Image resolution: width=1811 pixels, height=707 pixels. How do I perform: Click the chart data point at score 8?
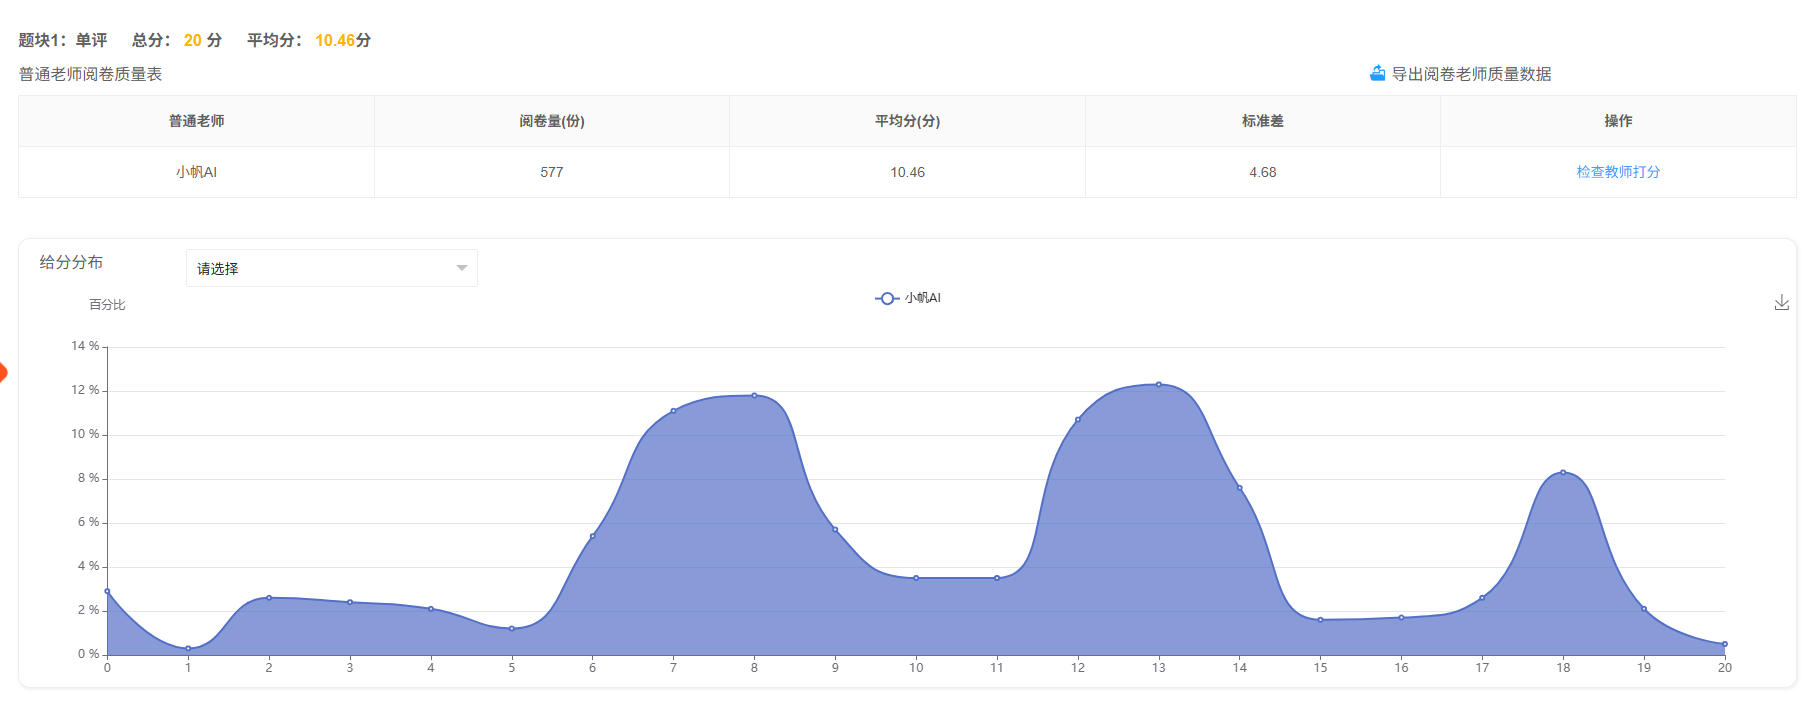pyautogui.click(x=754, y=395)
